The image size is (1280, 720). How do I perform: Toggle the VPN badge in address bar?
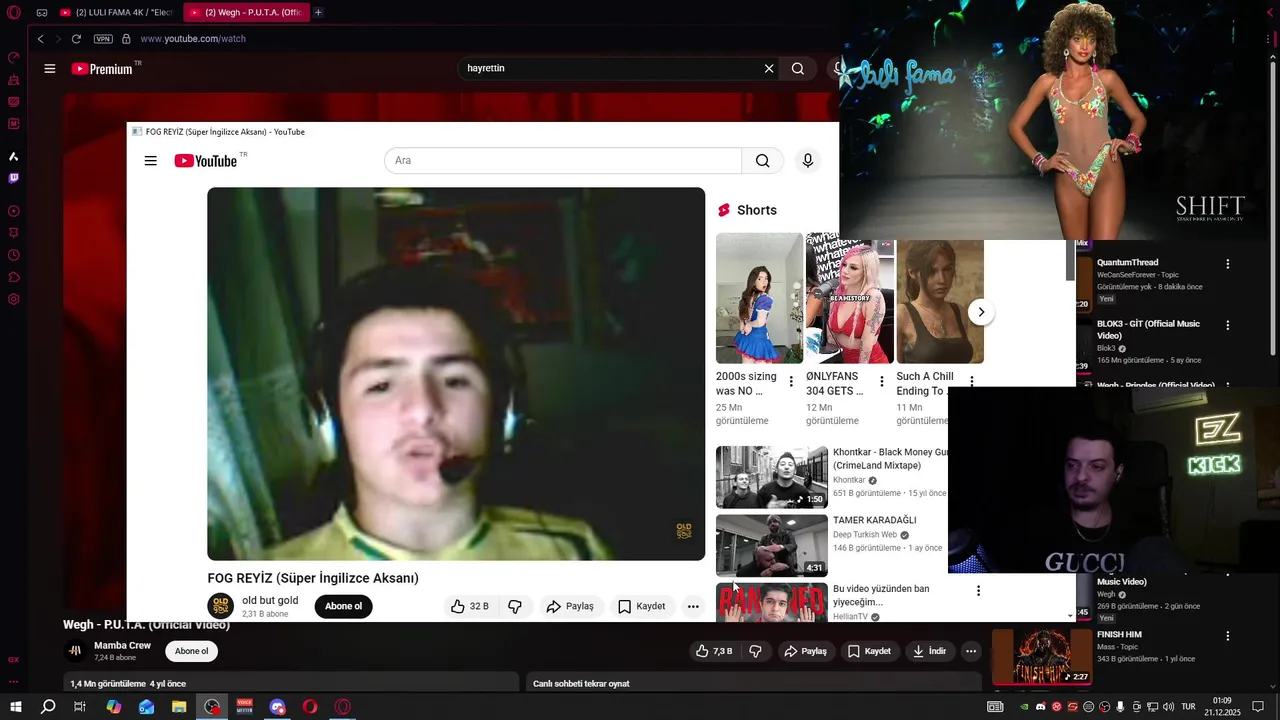point(103,39)
